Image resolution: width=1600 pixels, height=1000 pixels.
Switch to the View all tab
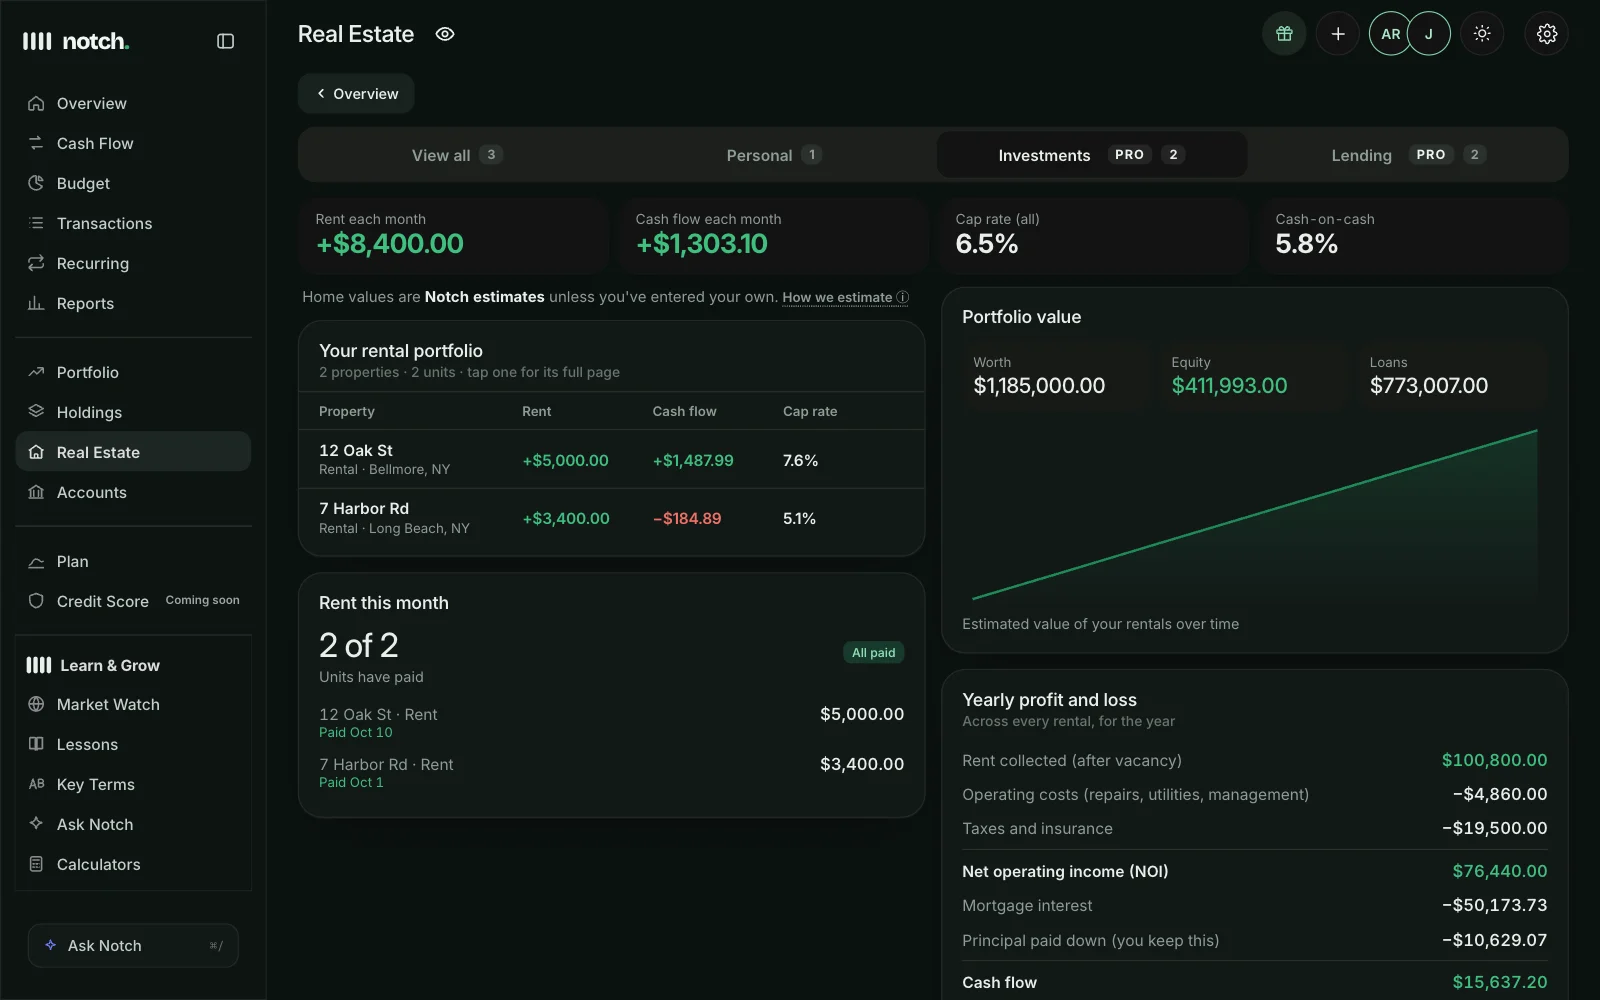[457, 155]
